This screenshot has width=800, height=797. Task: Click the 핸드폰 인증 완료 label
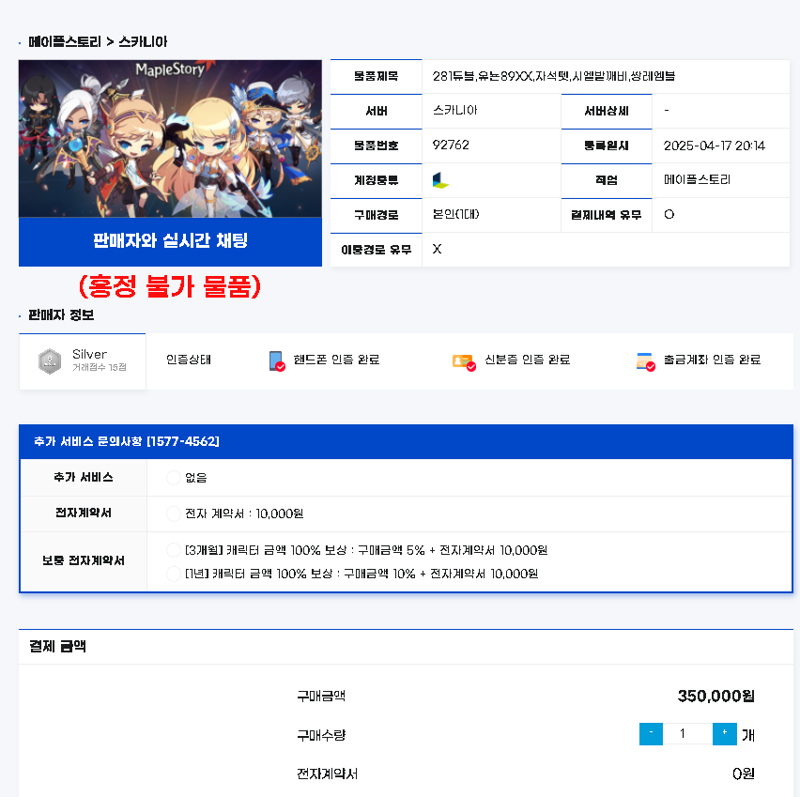(x=336, y=360)
